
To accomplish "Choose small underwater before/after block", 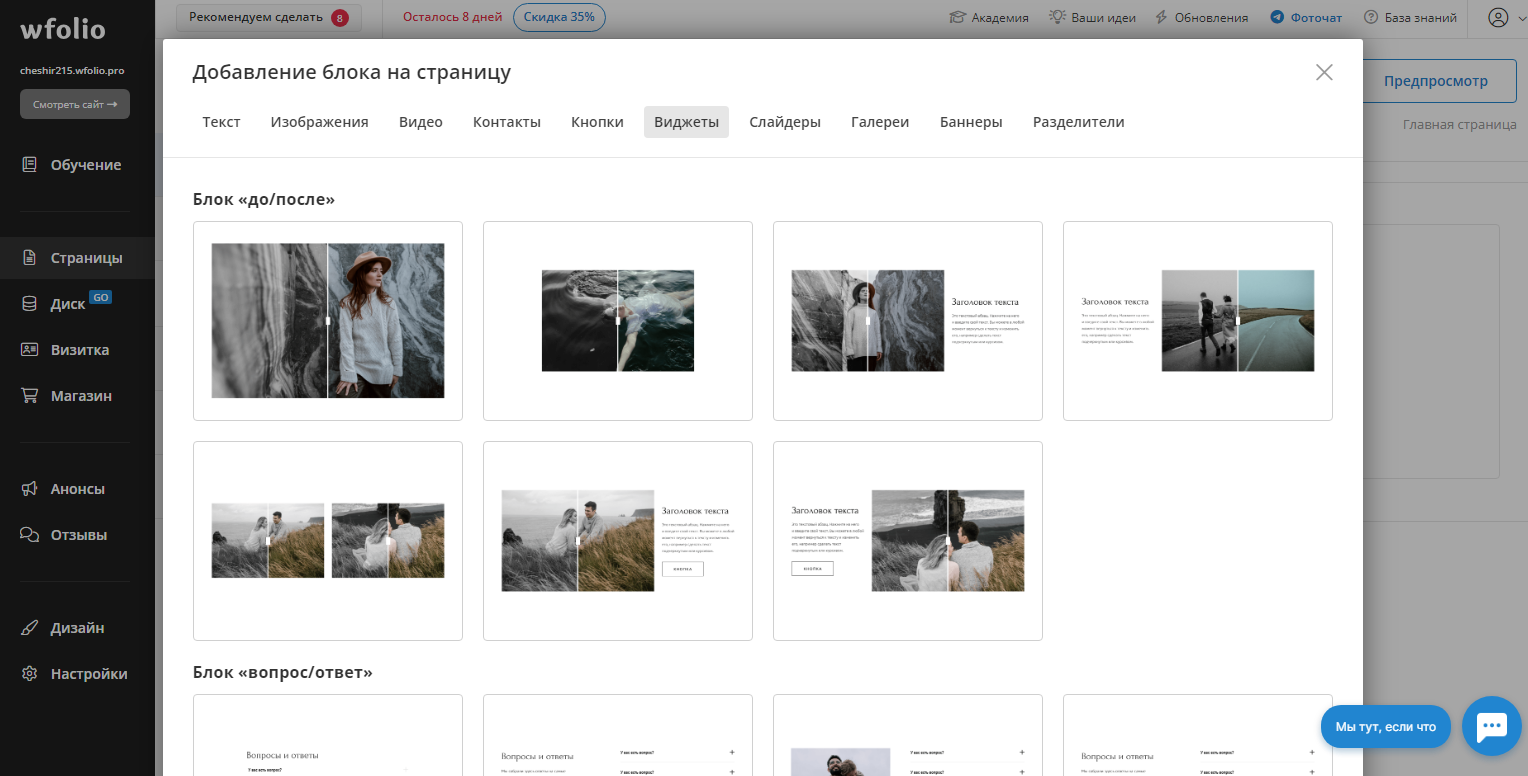I will tap(618, 321).
